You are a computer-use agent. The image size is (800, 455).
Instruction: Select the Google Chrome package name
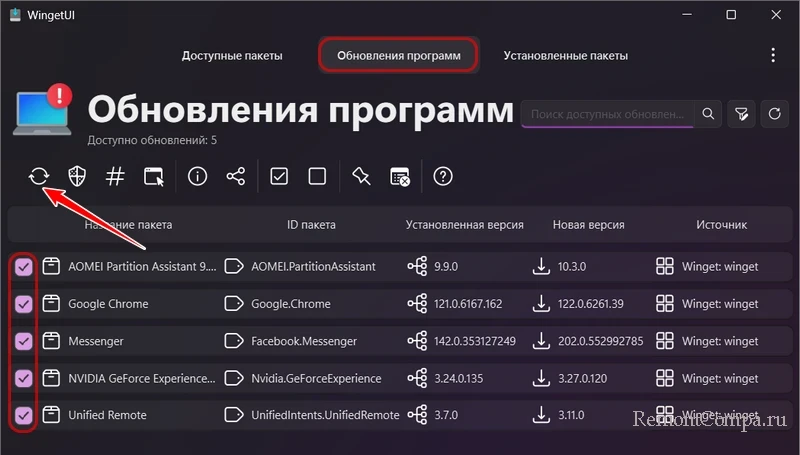point(108,304)
